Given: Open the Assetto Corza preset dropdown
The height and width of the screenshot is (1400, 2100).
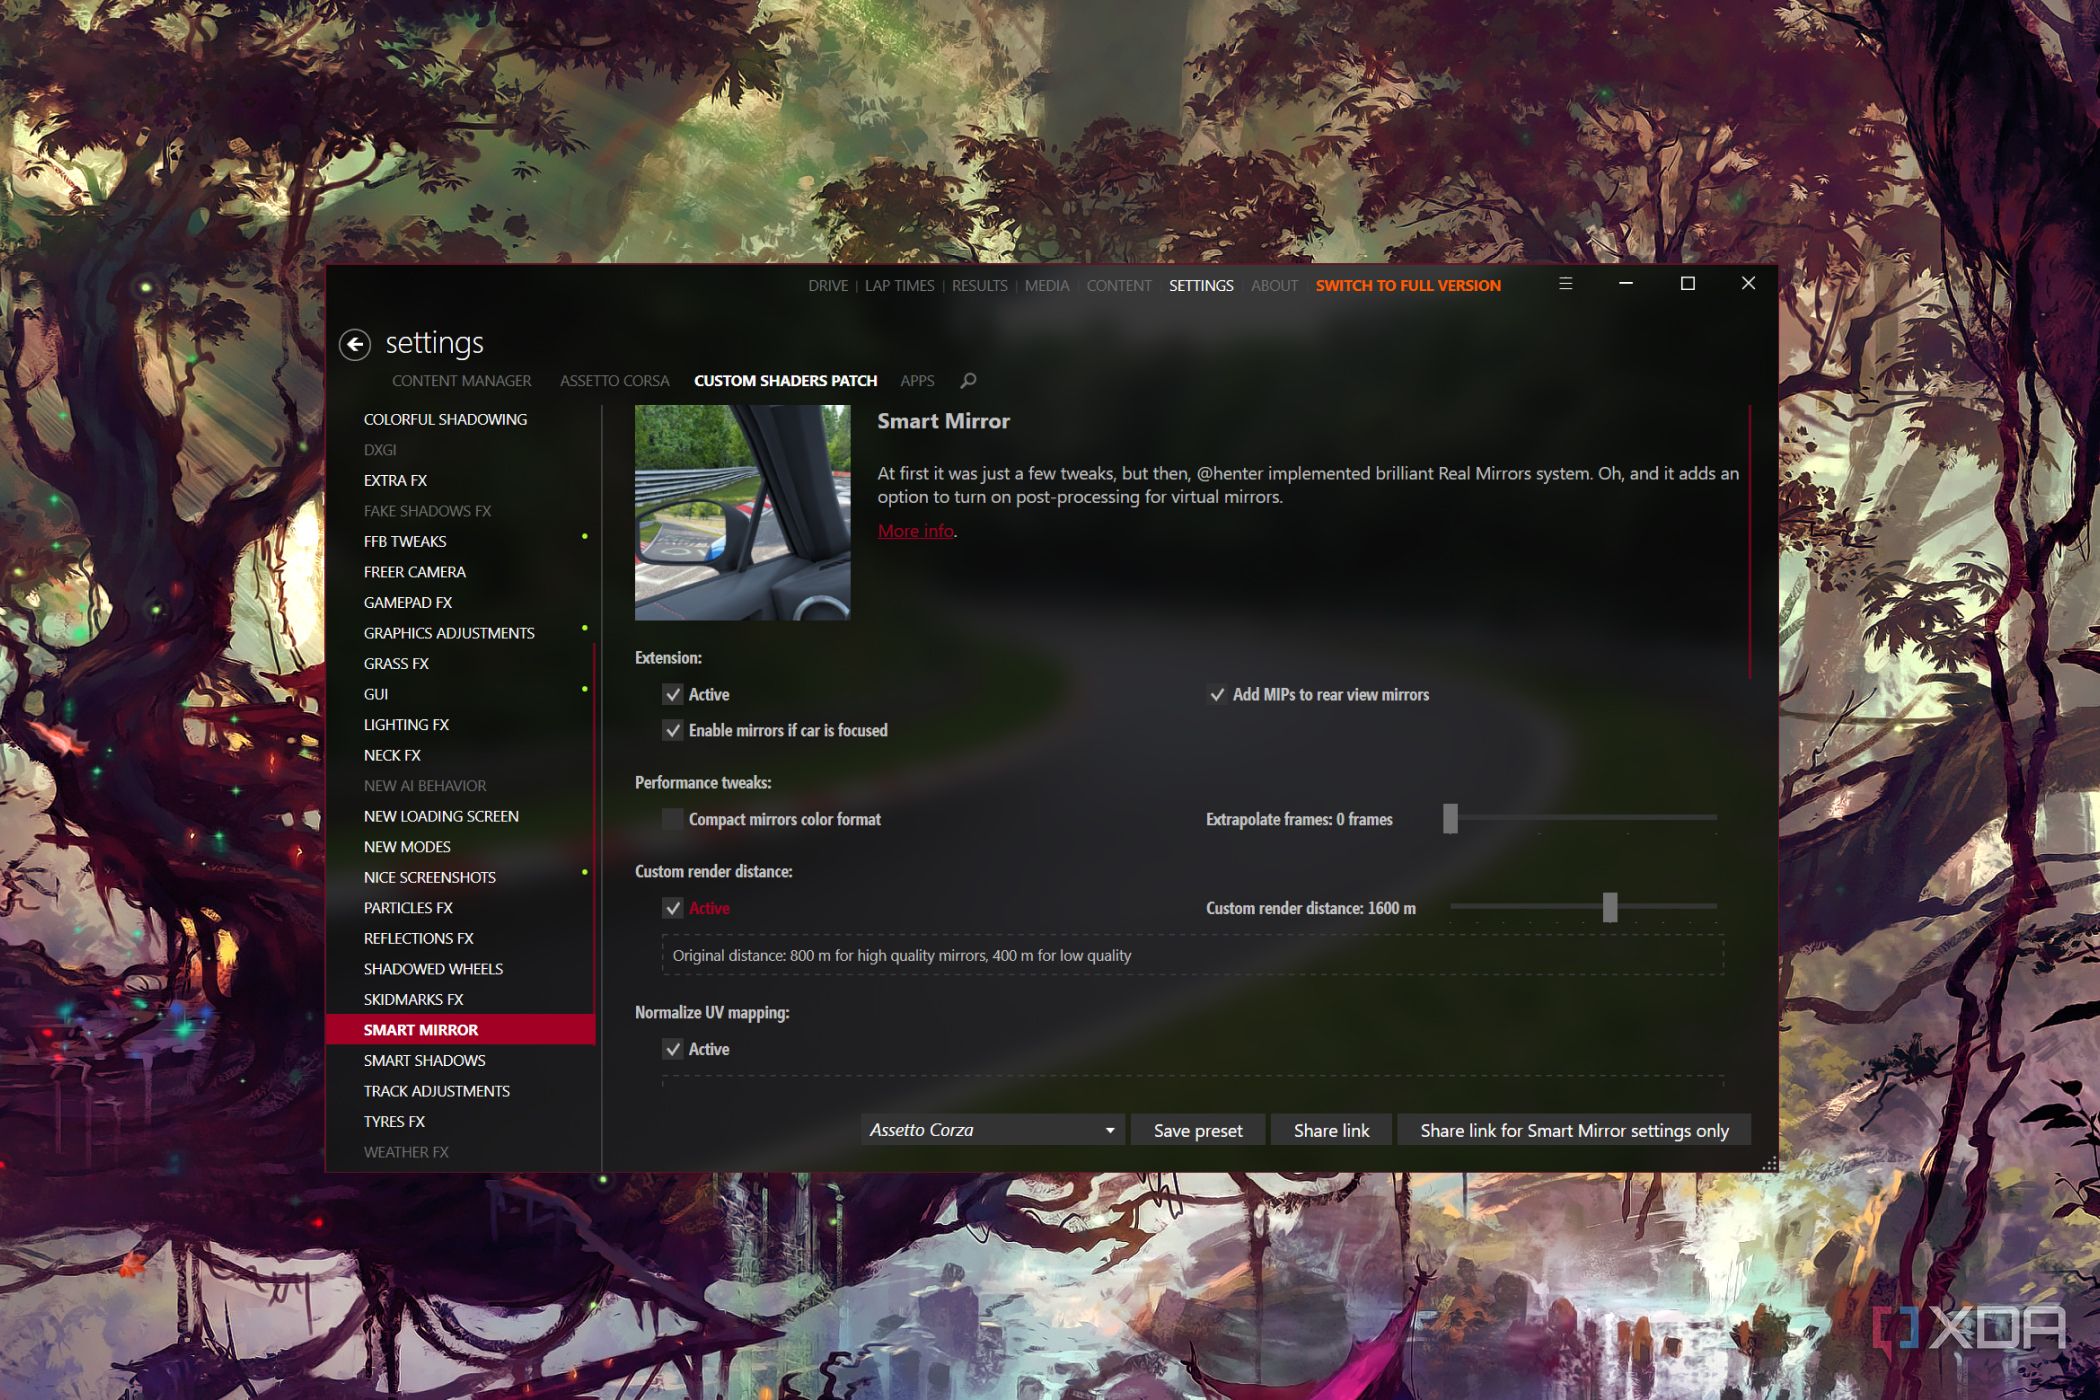Looking at the screenshot, I should pos(992,1130).
